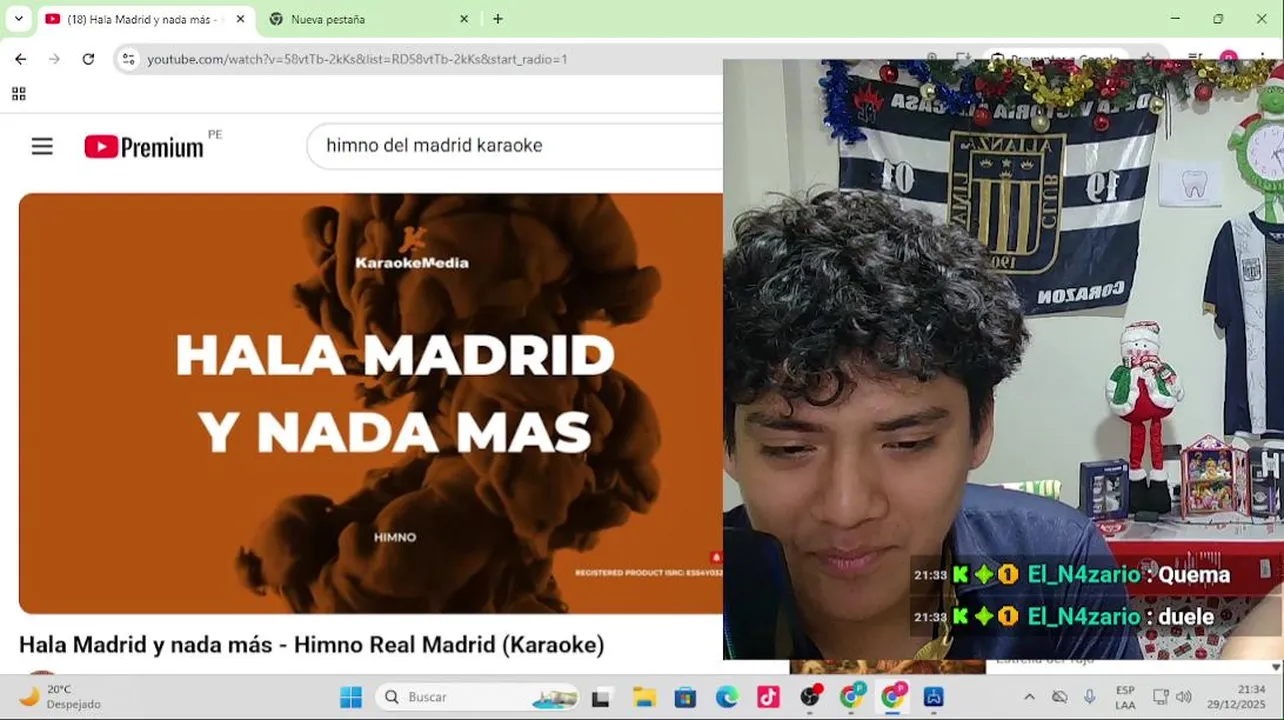Open Task View on the taskbar
The width and height of the screenshot is (1284, 720).
601,697
